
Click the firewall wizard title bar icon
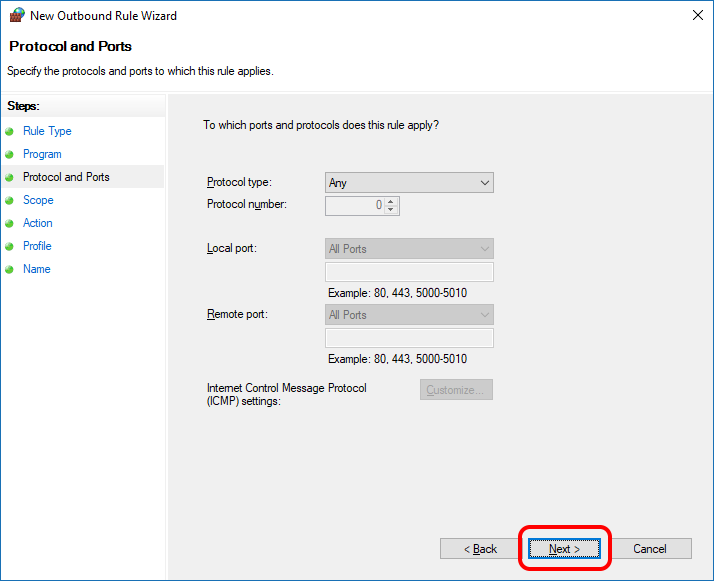[x=16, y=15]
